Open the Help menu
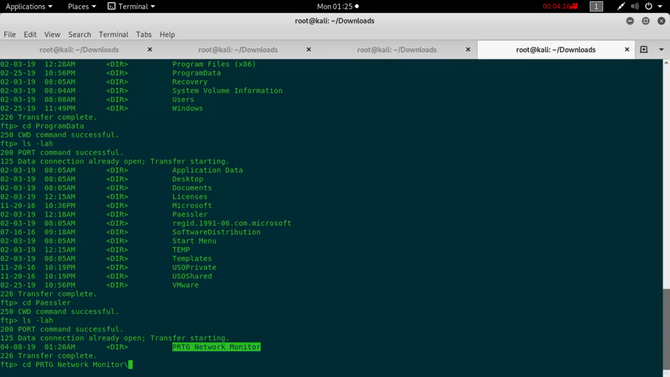Screen dimensions: 670x377 (x=167, y=34)
